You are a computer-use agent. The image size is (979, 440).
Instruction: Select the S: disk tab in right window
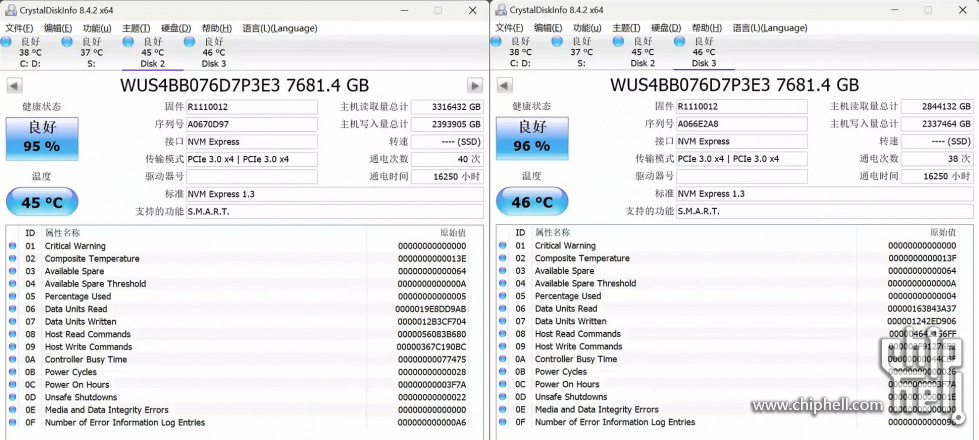pyautogui.click(x=582, y=52)
